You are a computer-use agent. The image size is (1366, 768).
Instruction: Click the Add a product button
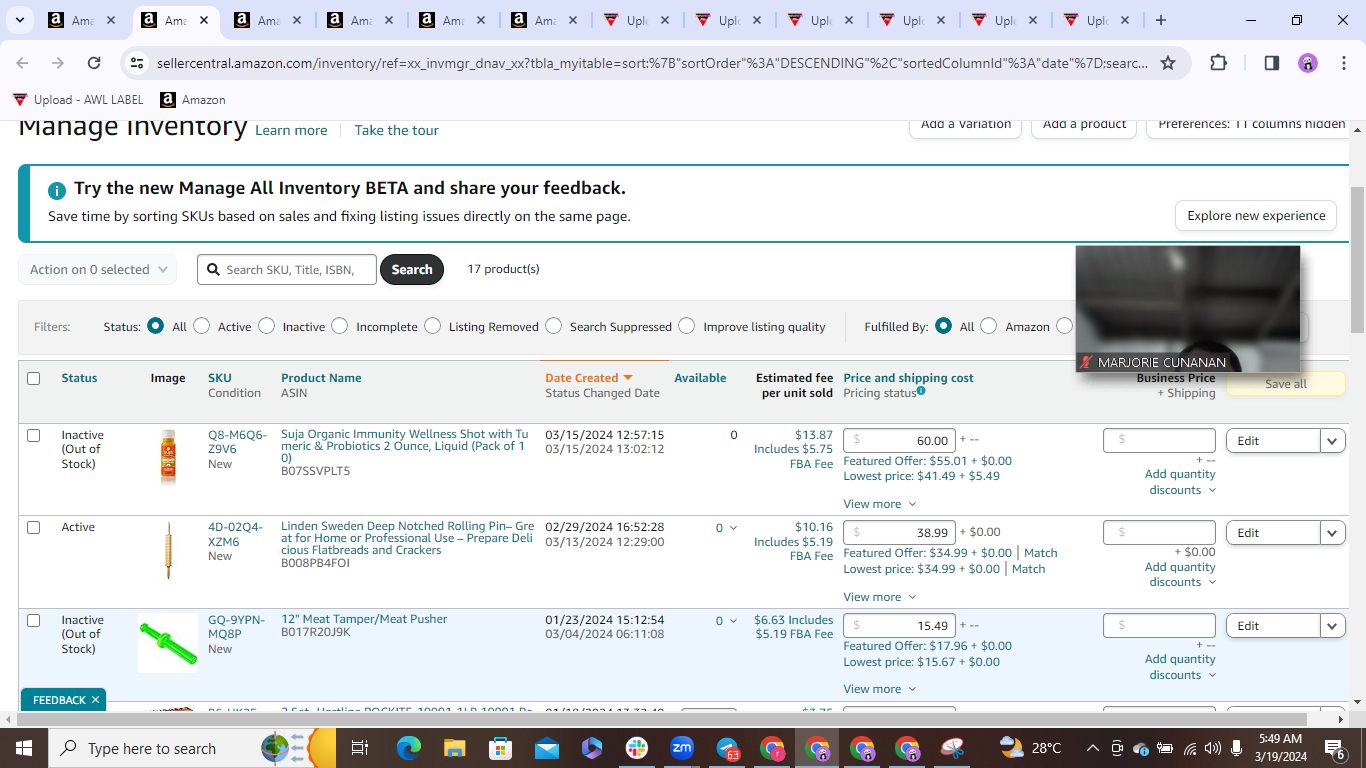1084,125
